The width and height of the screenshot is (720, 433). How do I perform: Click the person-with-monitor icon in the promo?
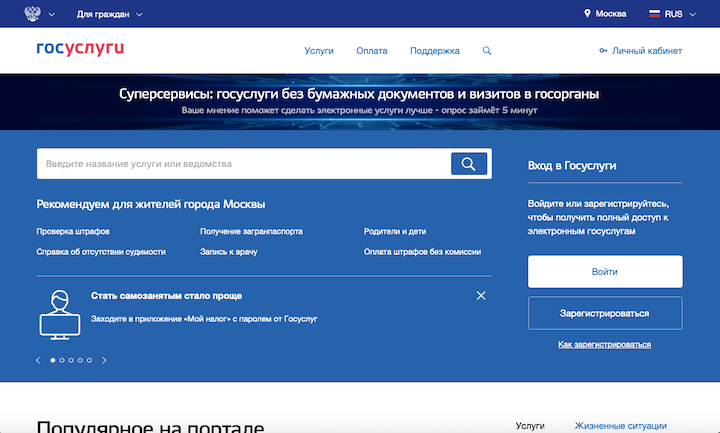pyautogui.click(x=60, y=315)
